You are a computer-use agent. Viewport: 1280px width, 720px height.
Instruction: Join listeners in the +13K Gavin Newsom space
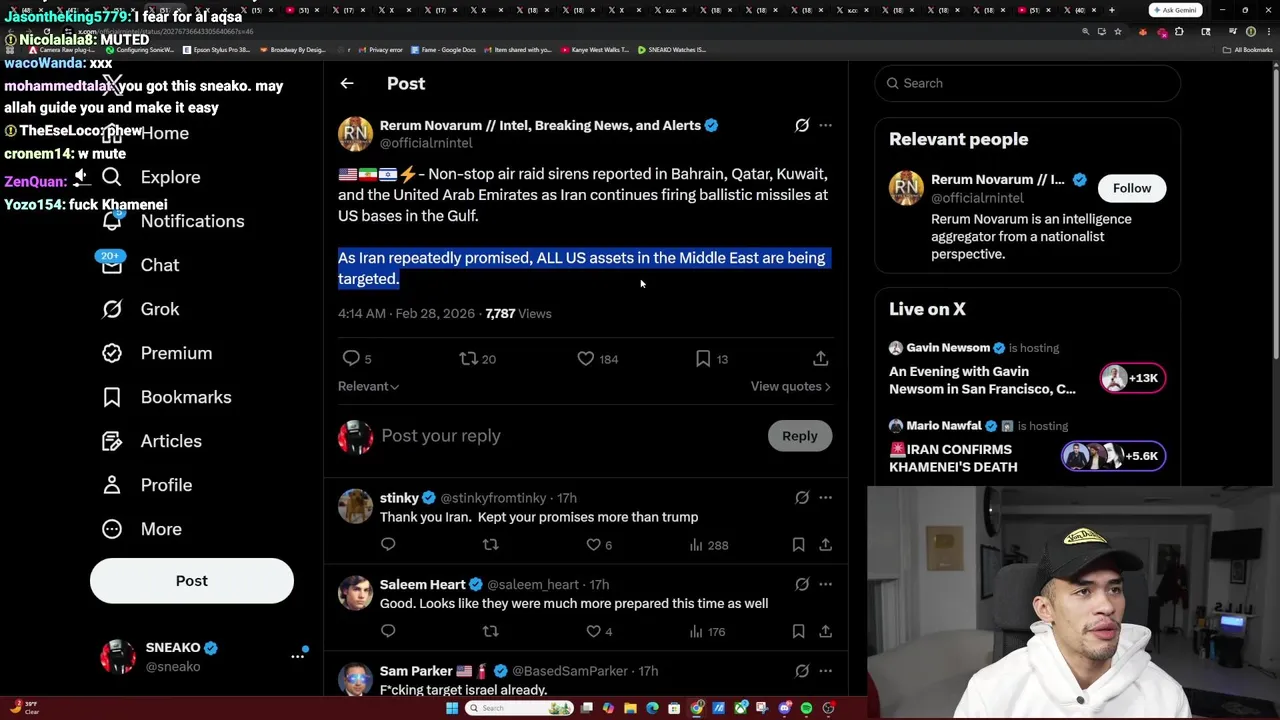(x=1132, y=378)
